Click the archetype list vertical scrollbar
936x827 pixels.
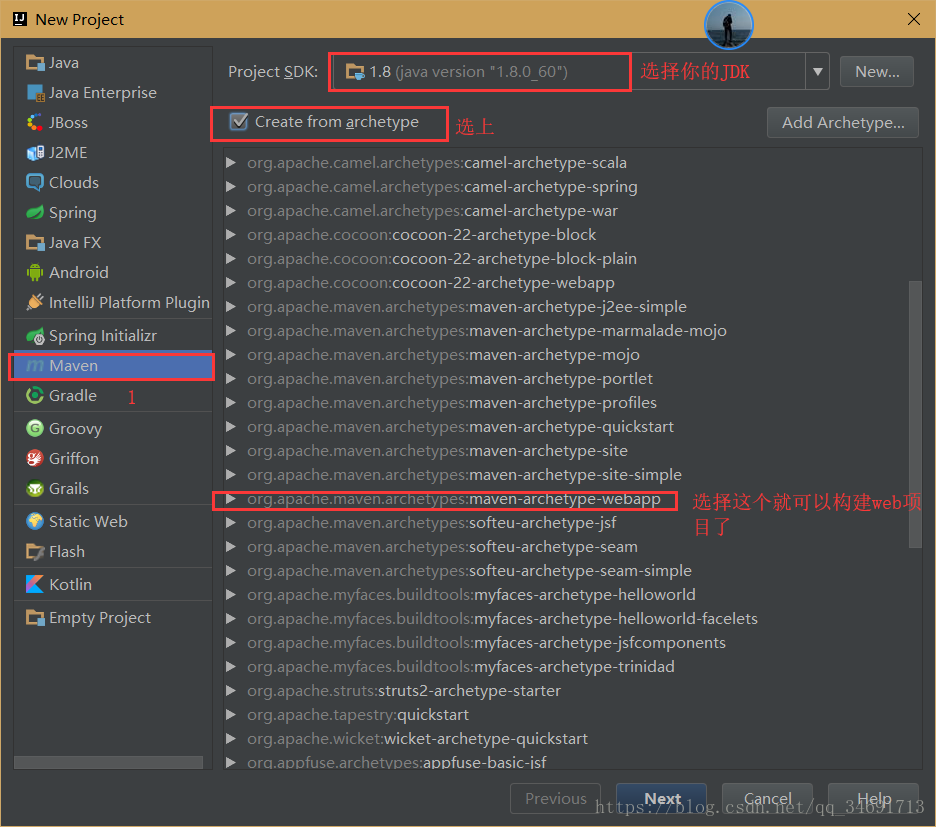pos(915,414)
